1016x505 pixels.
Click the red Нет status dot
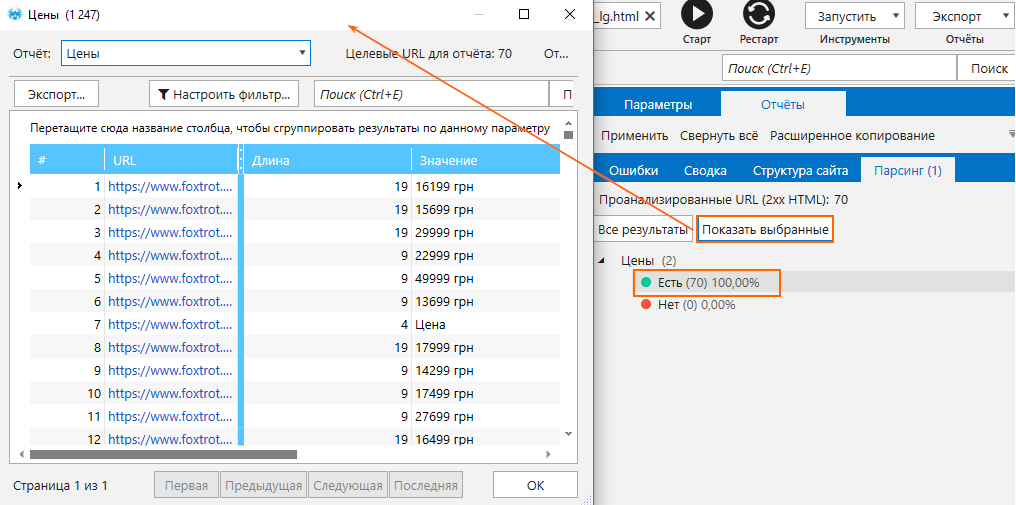645,305
